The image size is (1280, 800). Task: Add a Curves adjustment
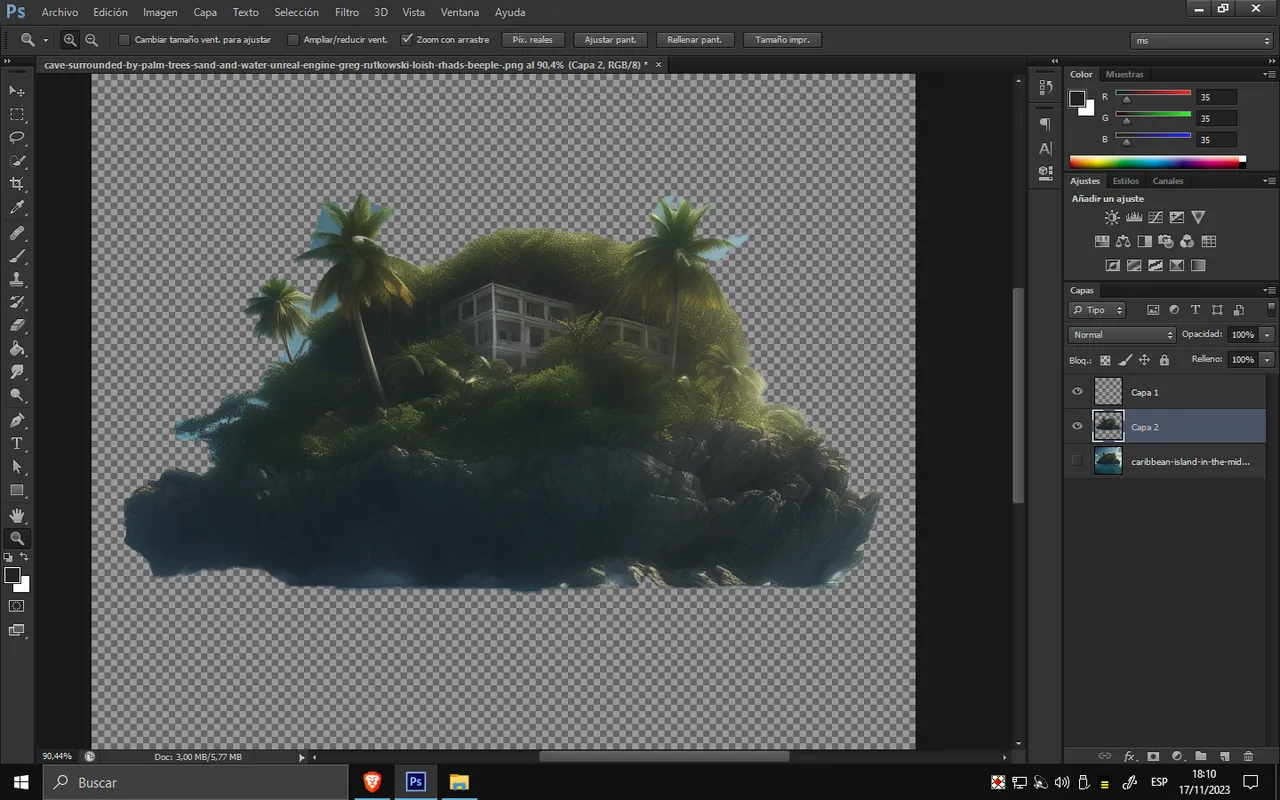tap(1155, 217)
